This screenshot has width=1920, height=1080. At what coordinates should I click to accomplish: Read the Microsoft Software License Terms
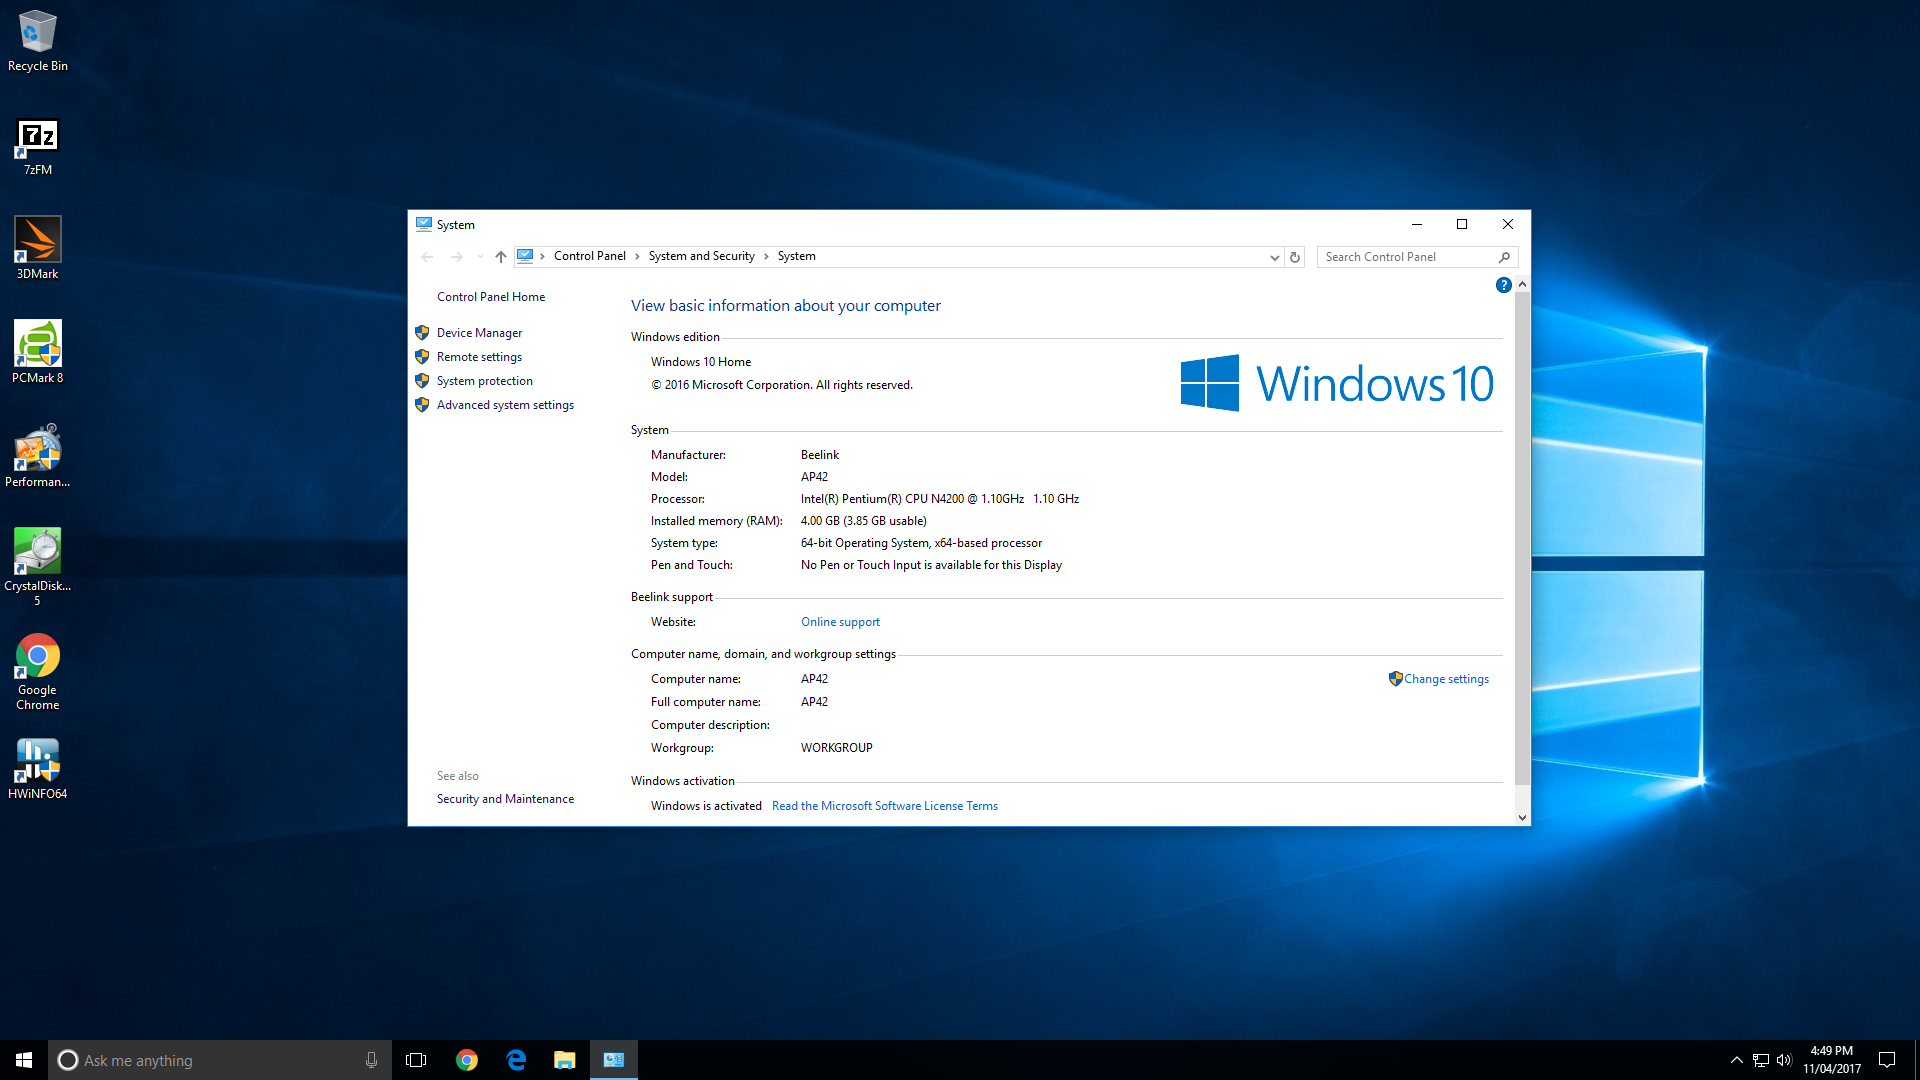coord(885,806)
